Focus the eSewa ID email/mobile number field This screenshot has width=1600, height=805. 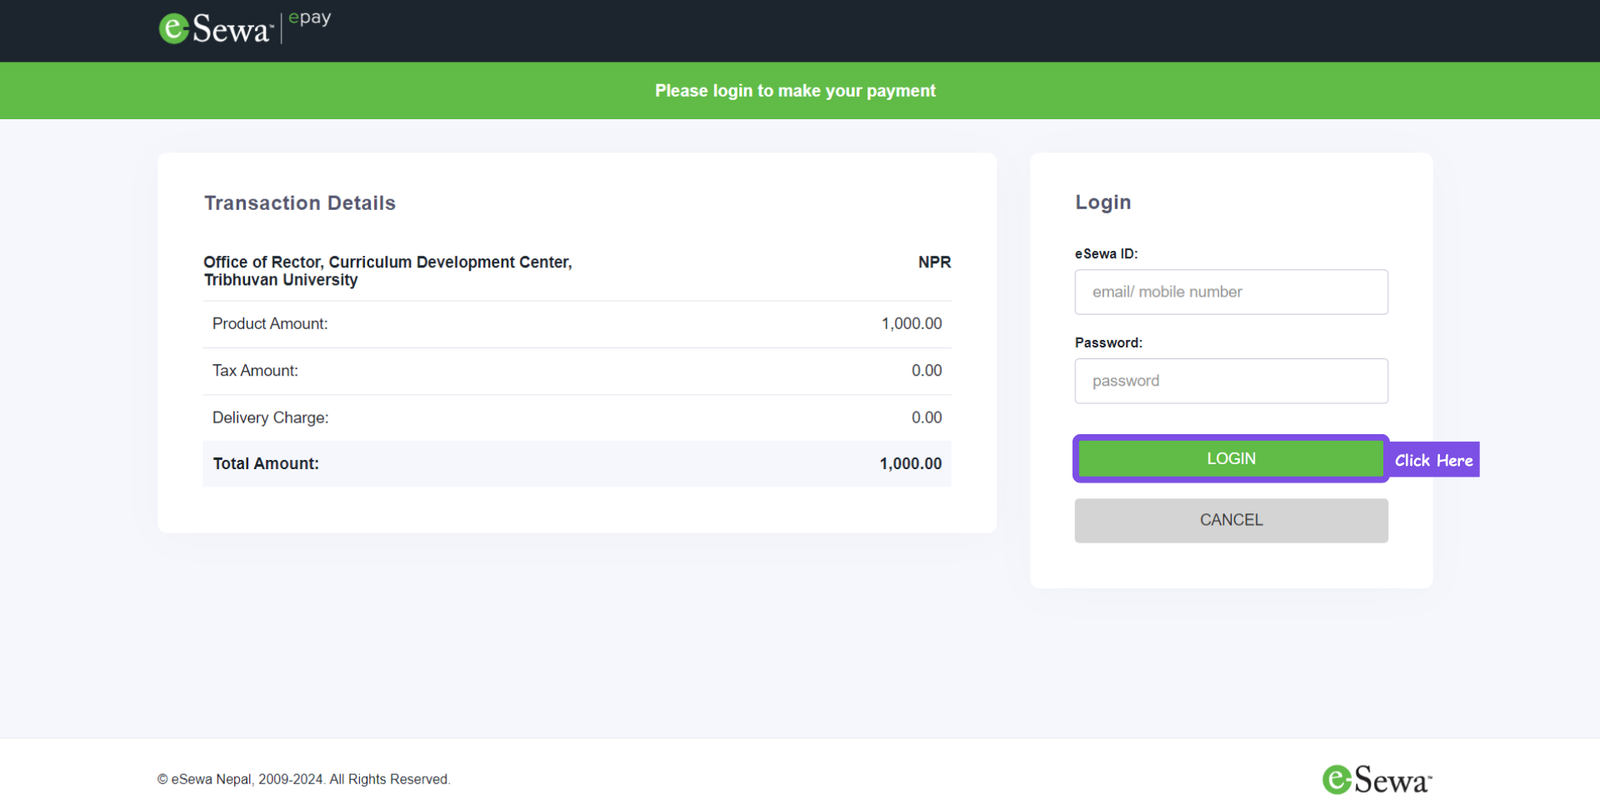1231,292
